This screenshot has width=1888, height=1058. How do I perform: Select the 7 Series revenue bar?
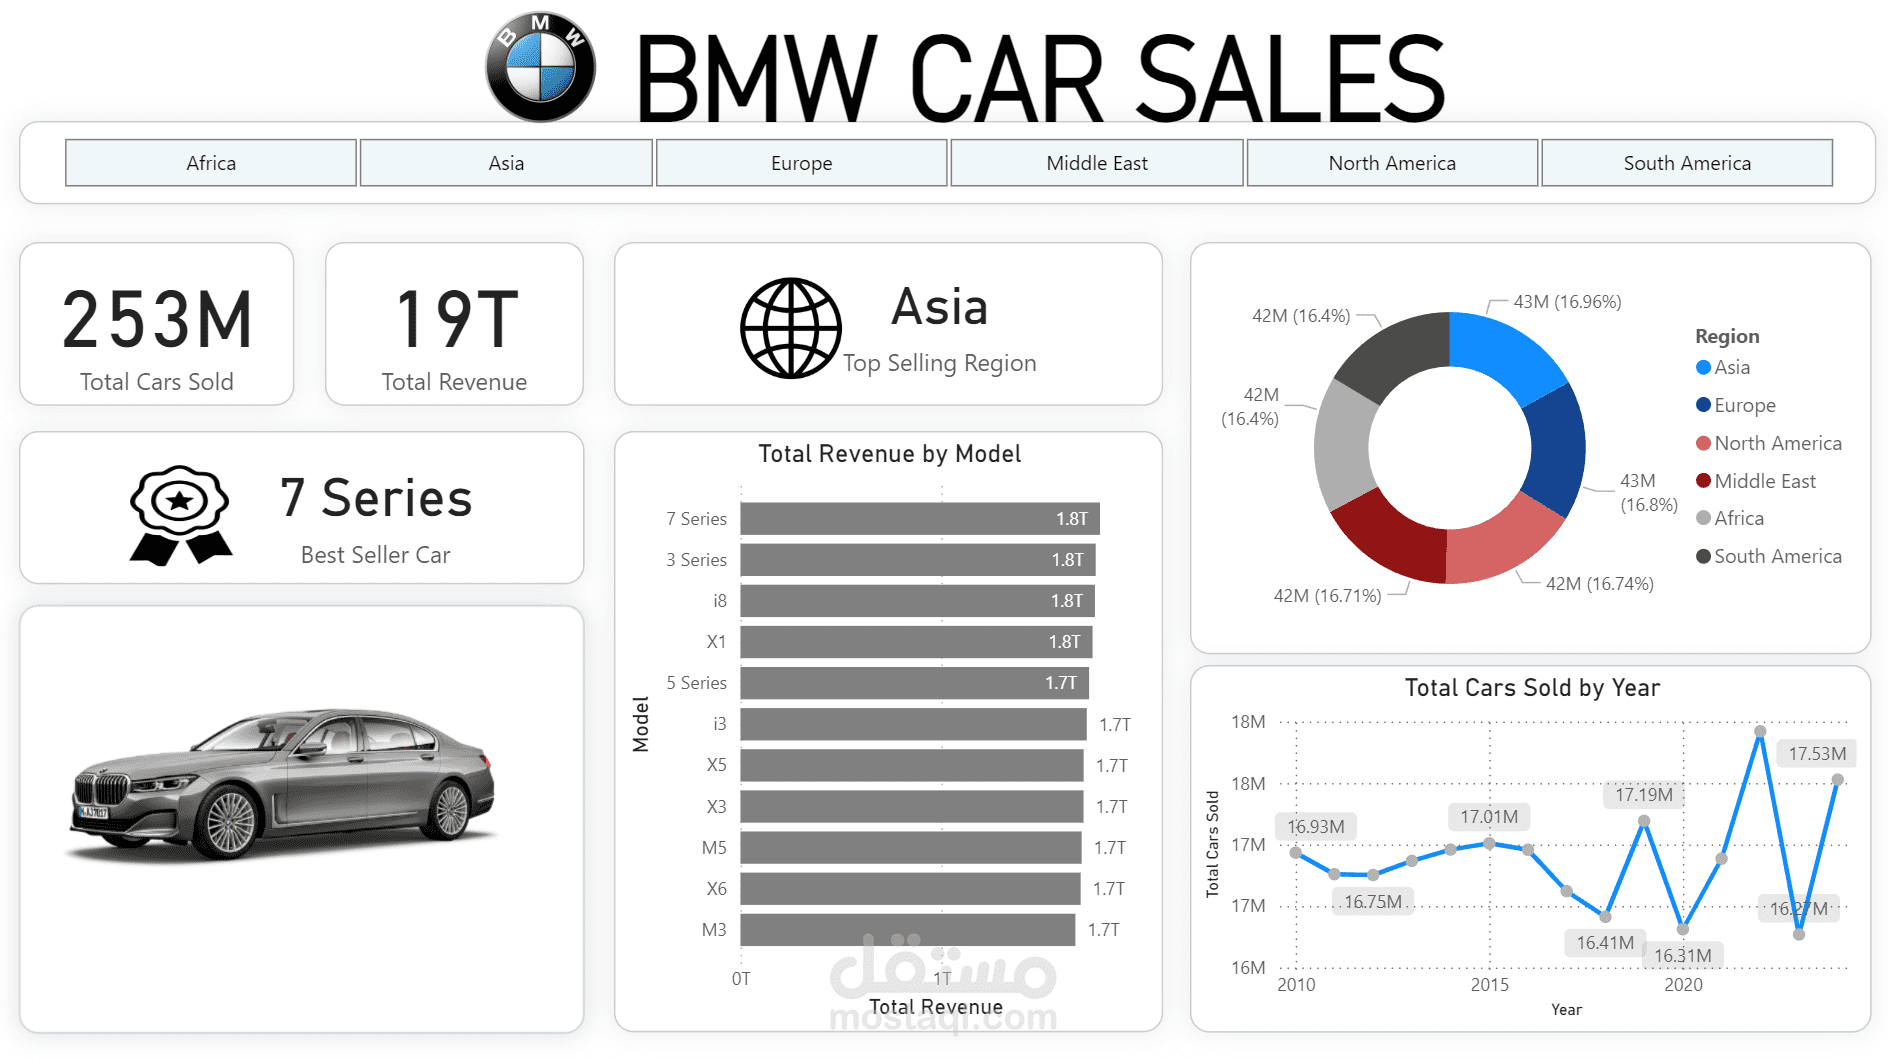(x=920, y=518)
